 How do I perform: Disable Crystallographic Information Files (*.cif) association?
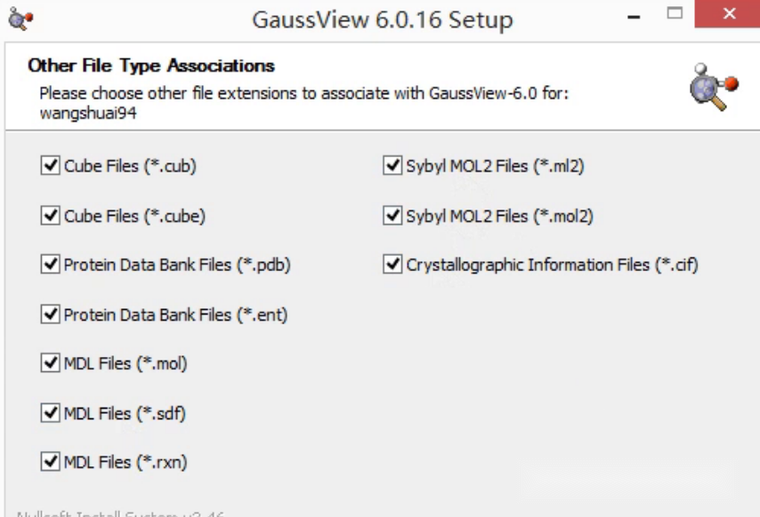pos(393,265)
